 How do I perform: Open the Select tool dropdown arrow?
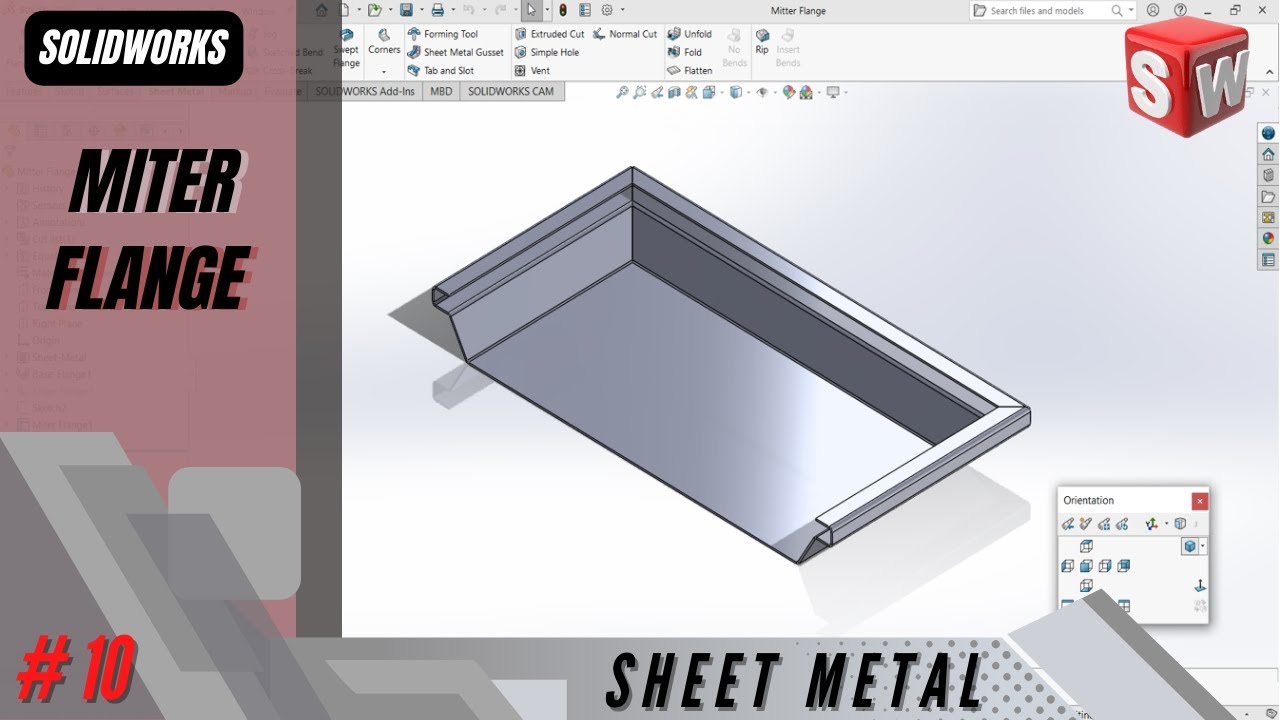[547, 10]
